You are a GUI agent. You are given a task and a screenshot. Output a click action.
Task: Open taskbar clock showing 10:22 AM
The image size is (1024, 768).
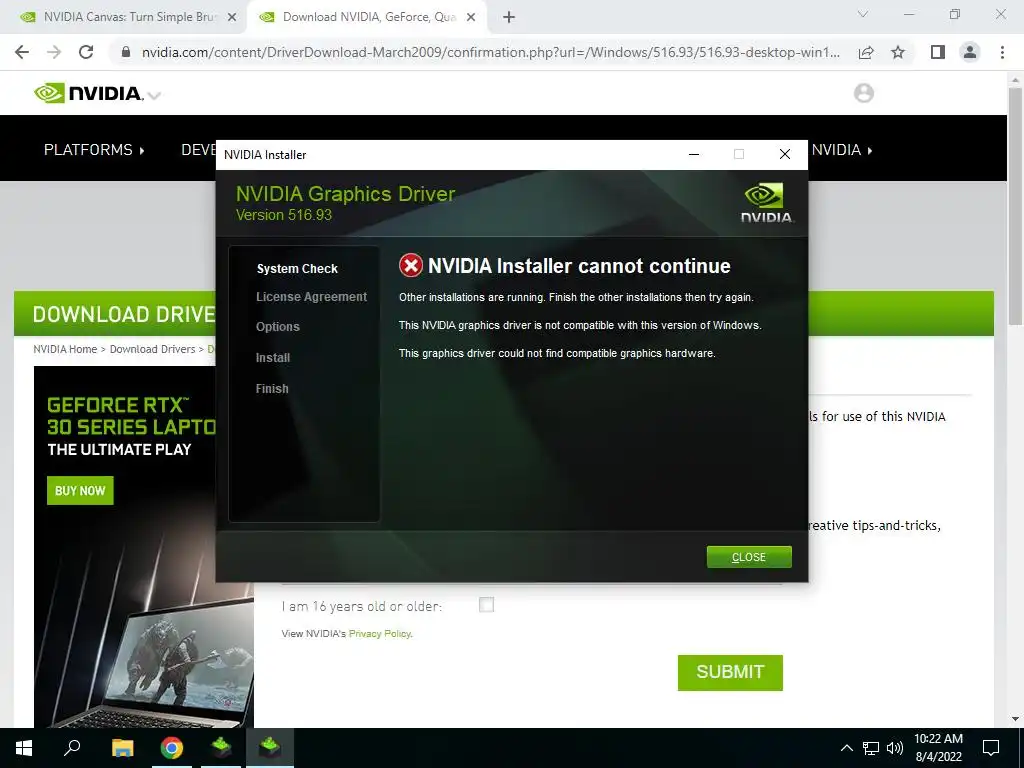pyautogui.click(x=938, y=748)
